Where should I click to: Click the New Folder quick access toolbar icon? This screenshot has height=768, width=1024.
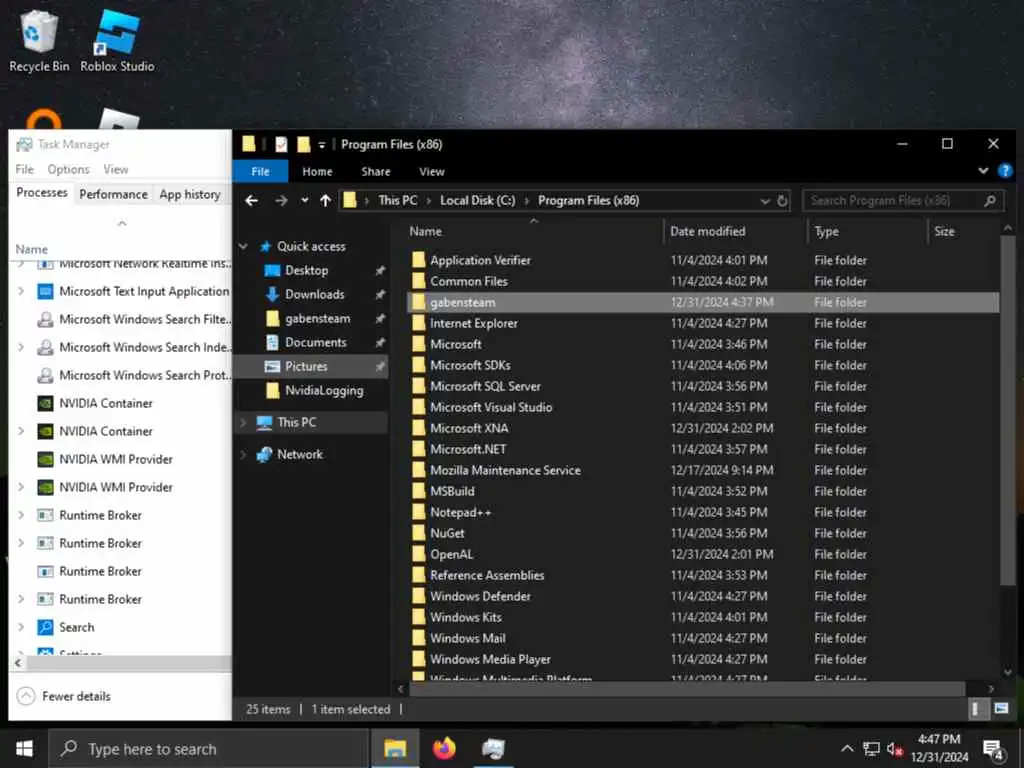click(x=304, y=144)
